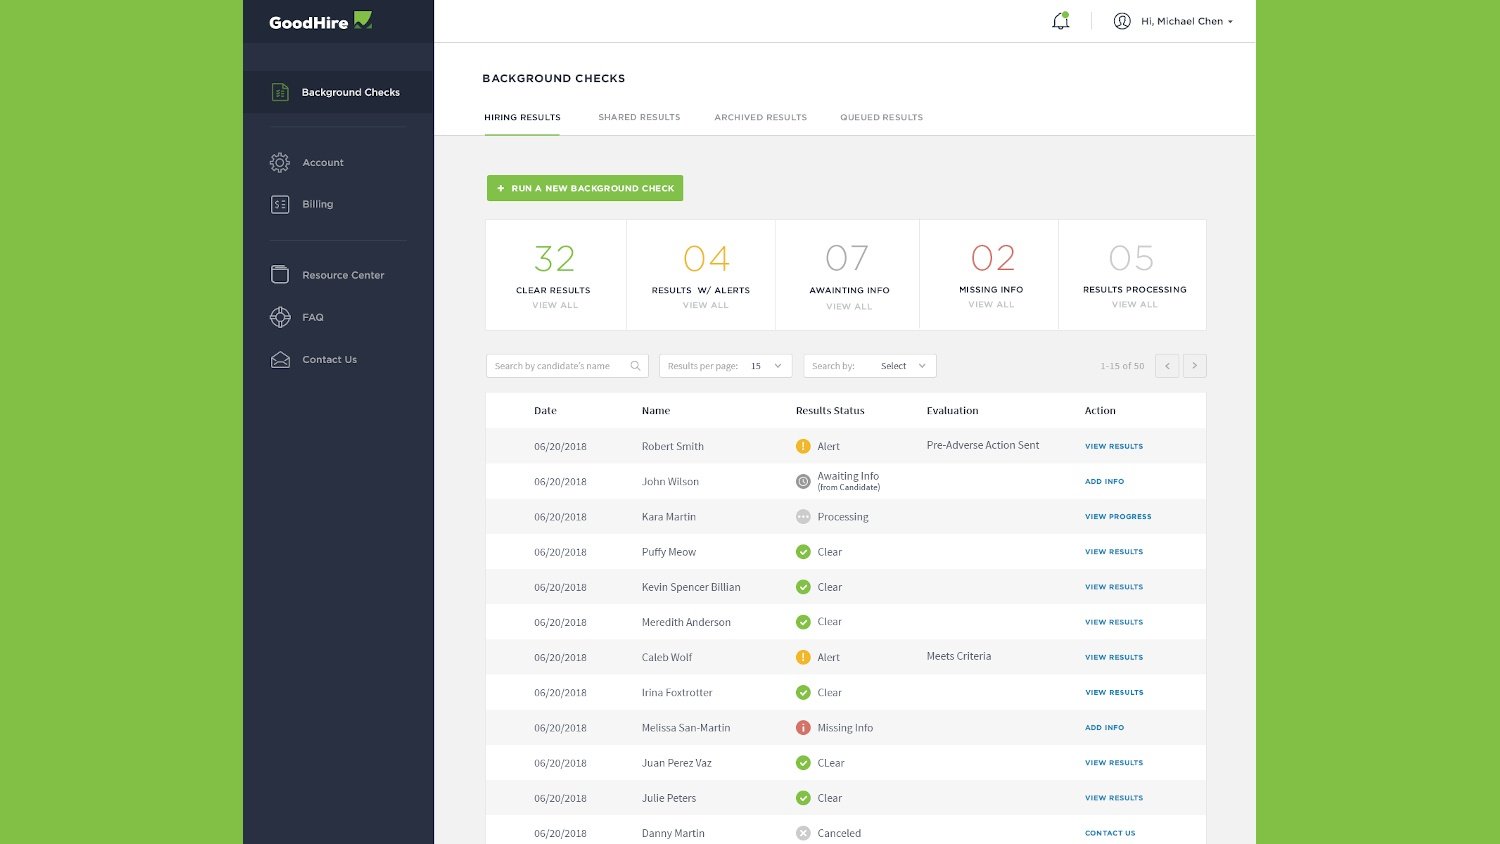Click the FAQ life-ring icon
This screenshot has height=844, width=1500.
280,317
